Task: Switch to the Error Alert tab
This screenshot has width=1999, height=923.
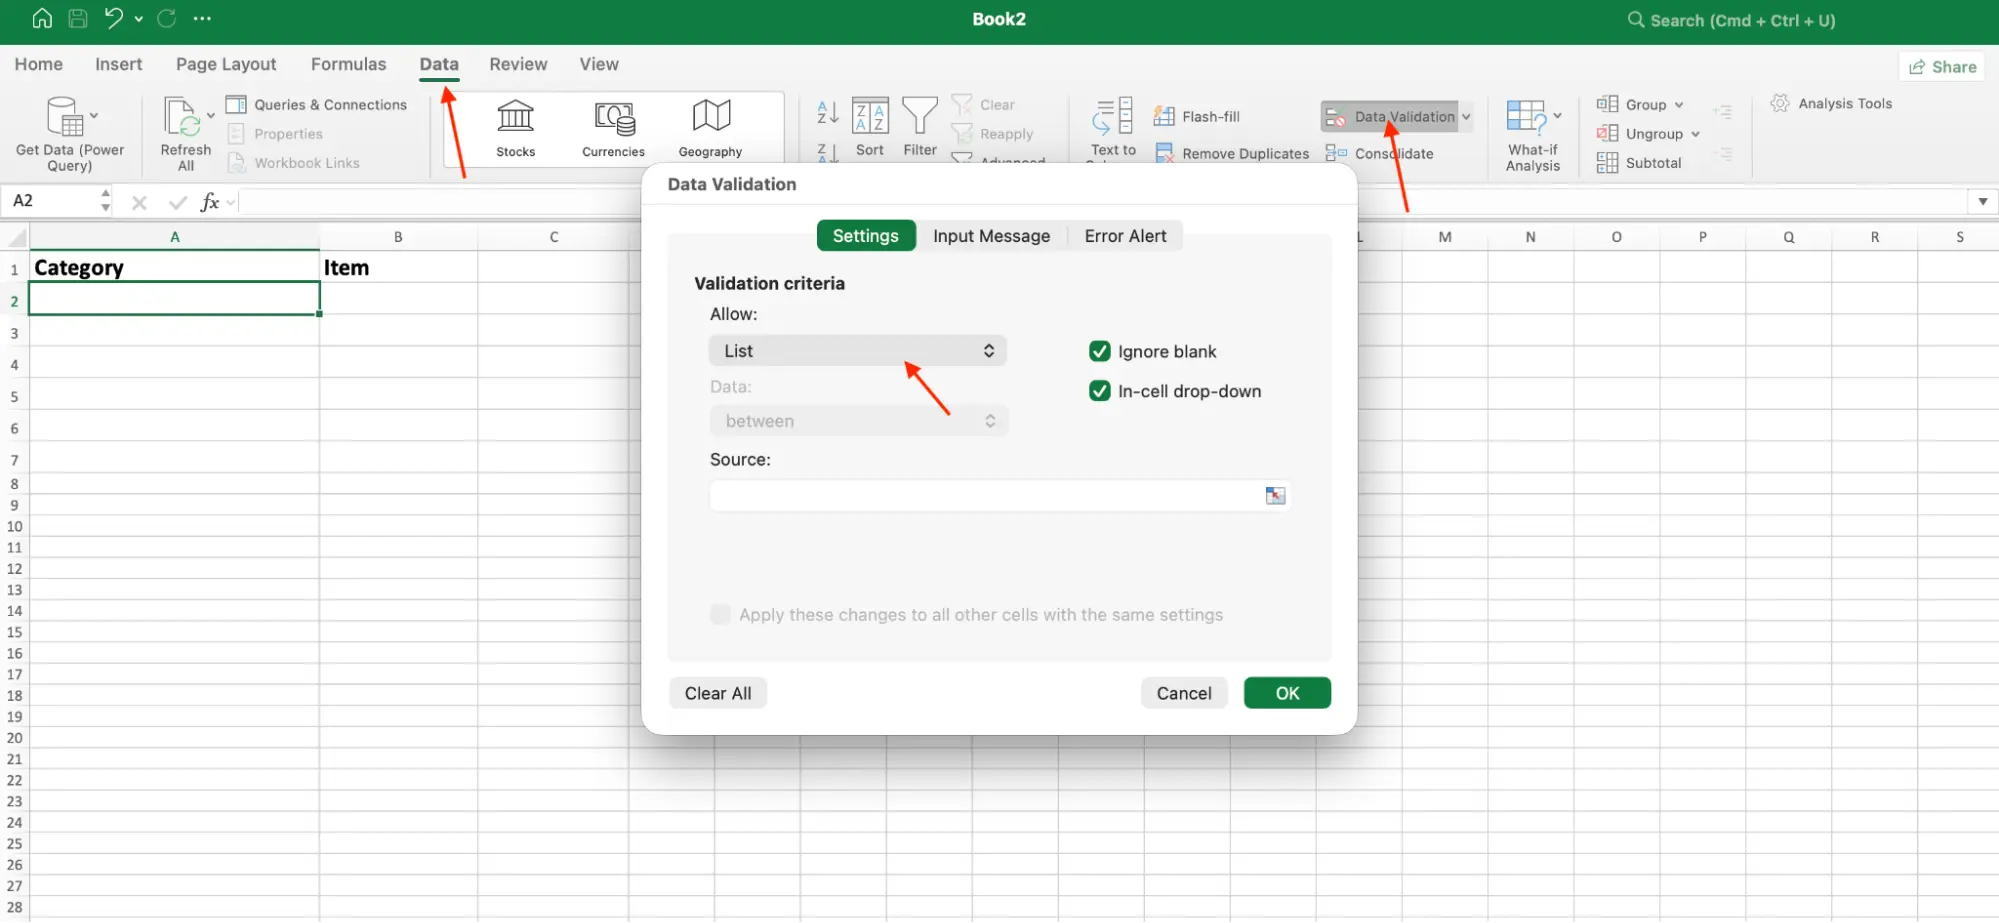Action: click(1125, 235)
